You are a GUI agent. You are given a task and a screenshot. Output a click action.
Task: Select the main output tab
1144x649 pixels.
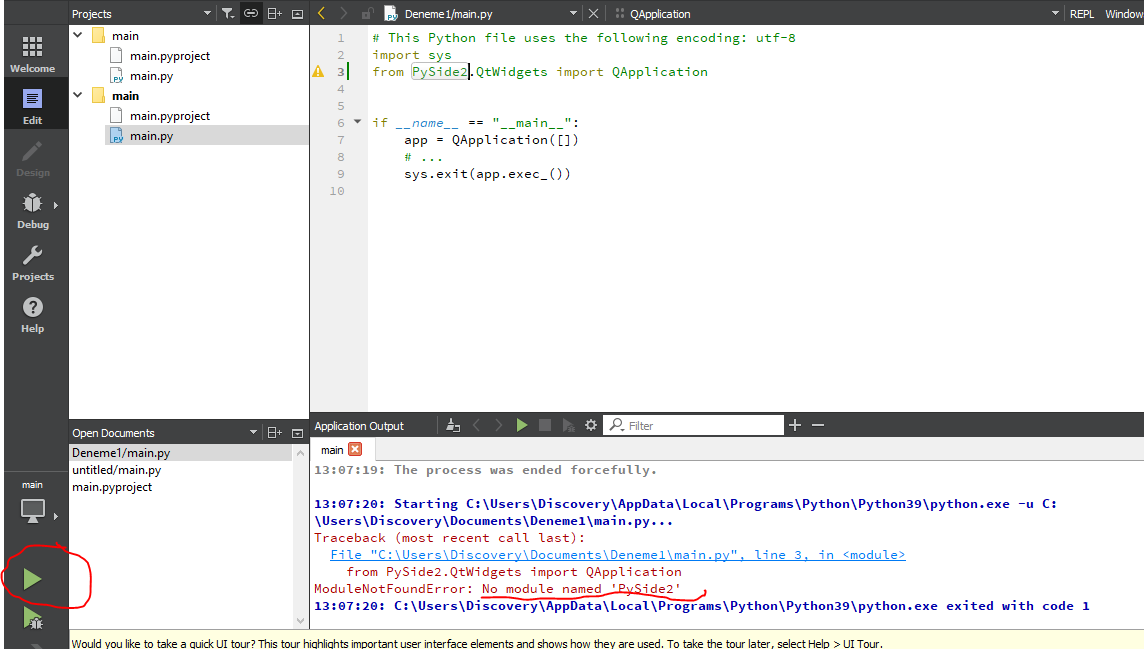click(332, 450)
